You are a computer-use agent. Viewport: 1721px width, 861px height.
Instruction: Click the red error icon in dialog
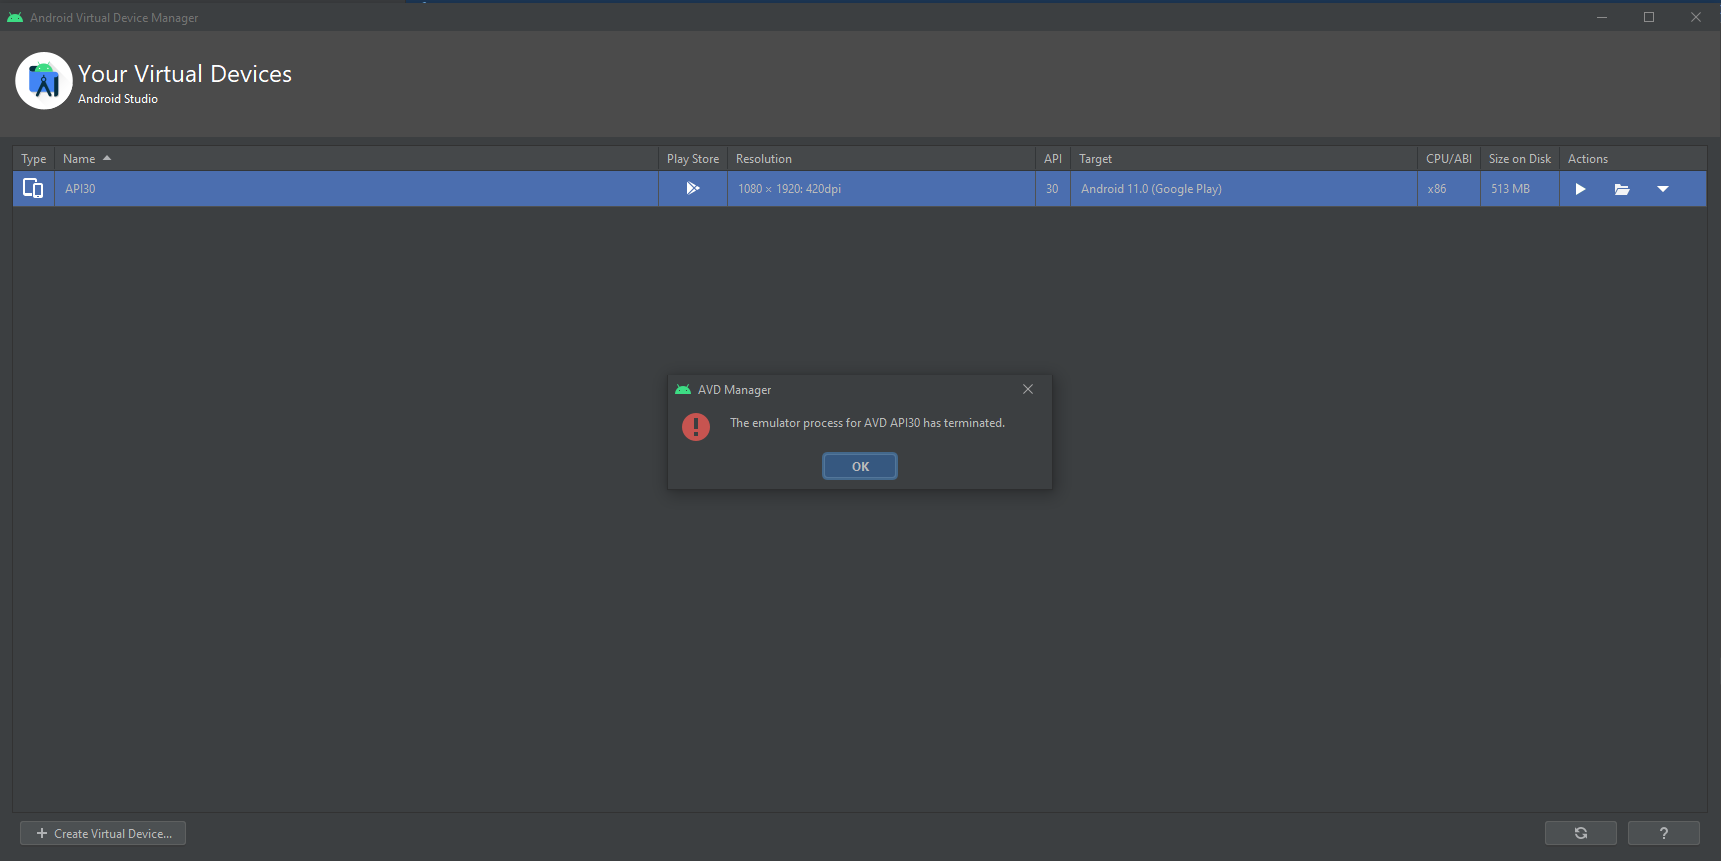696,427
